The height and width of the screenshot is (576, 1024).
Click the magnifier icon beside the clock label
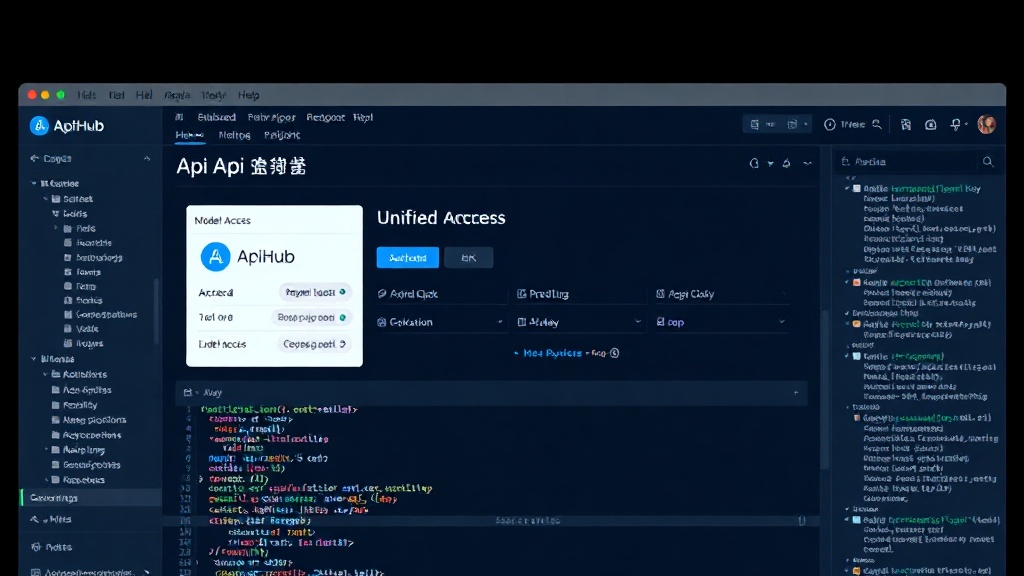877,124
